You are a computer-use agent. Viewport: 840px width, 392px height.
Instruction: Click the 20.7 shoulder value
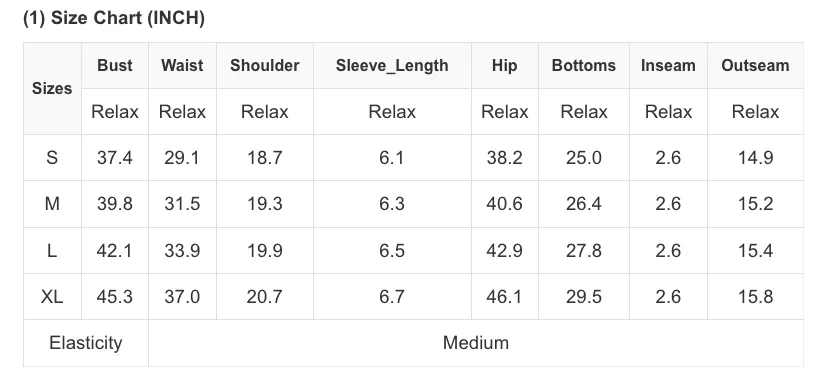(265, 297)
